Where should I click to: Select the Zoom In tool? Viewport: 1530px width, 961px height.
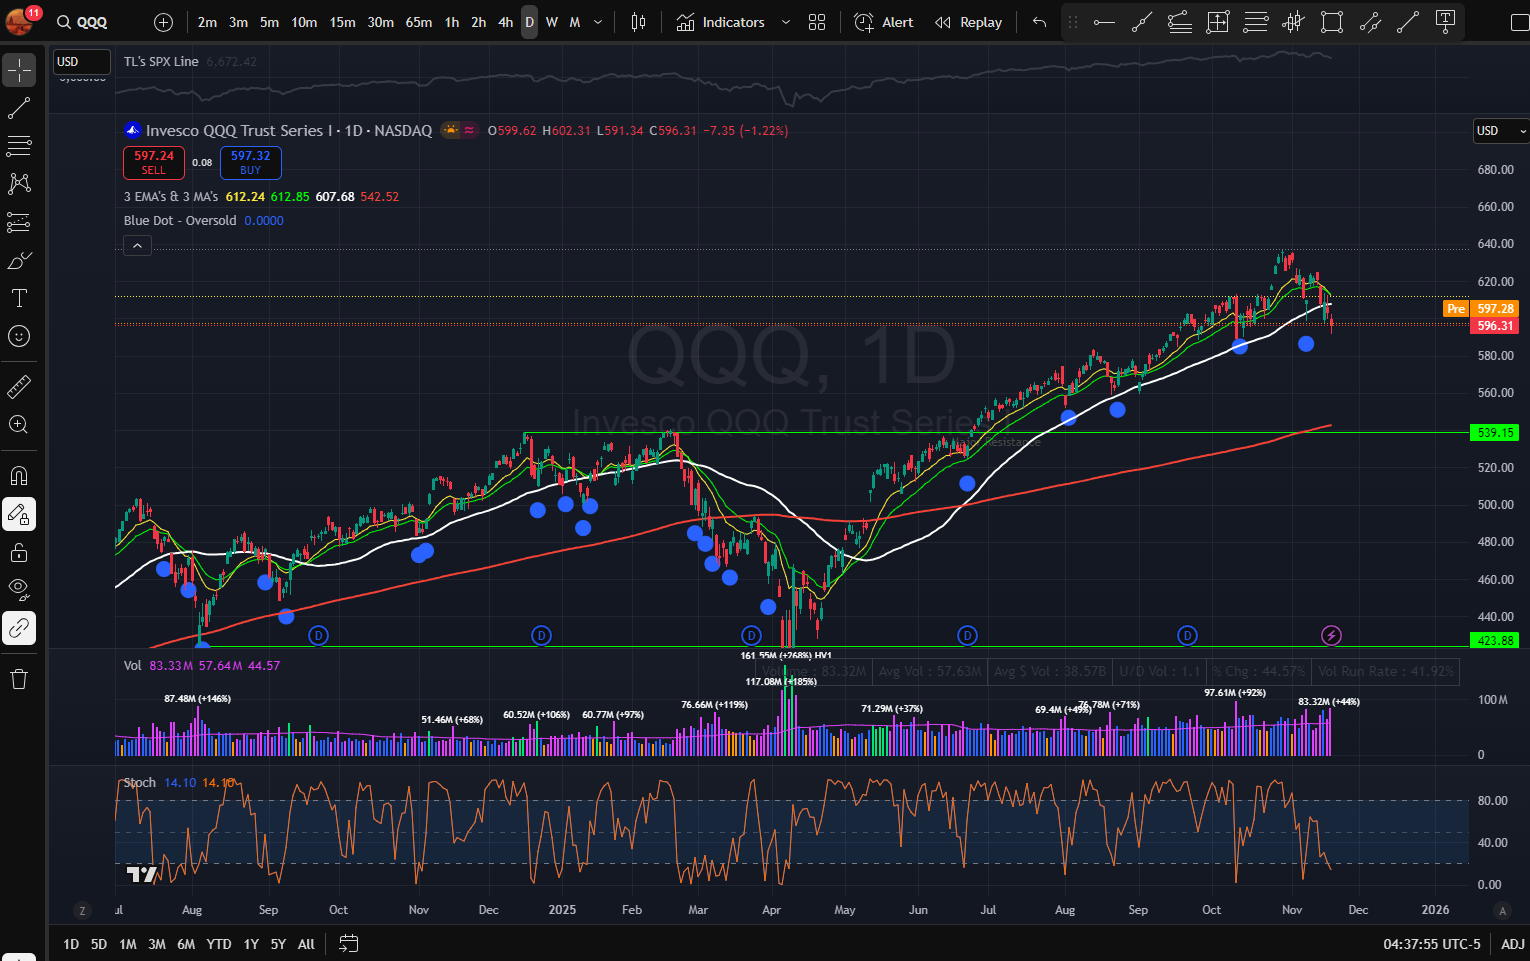pos(19,424)
